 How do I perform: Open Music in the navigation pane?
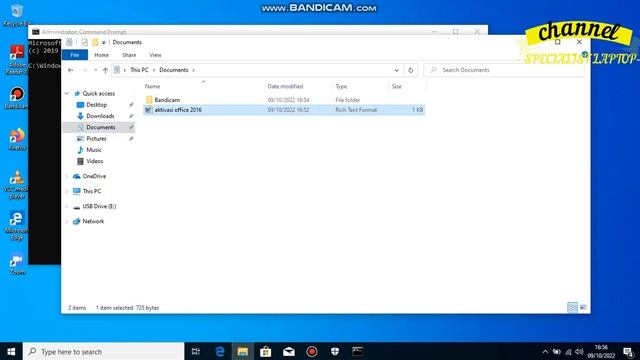pyautogui.click(x=93, y=150)
